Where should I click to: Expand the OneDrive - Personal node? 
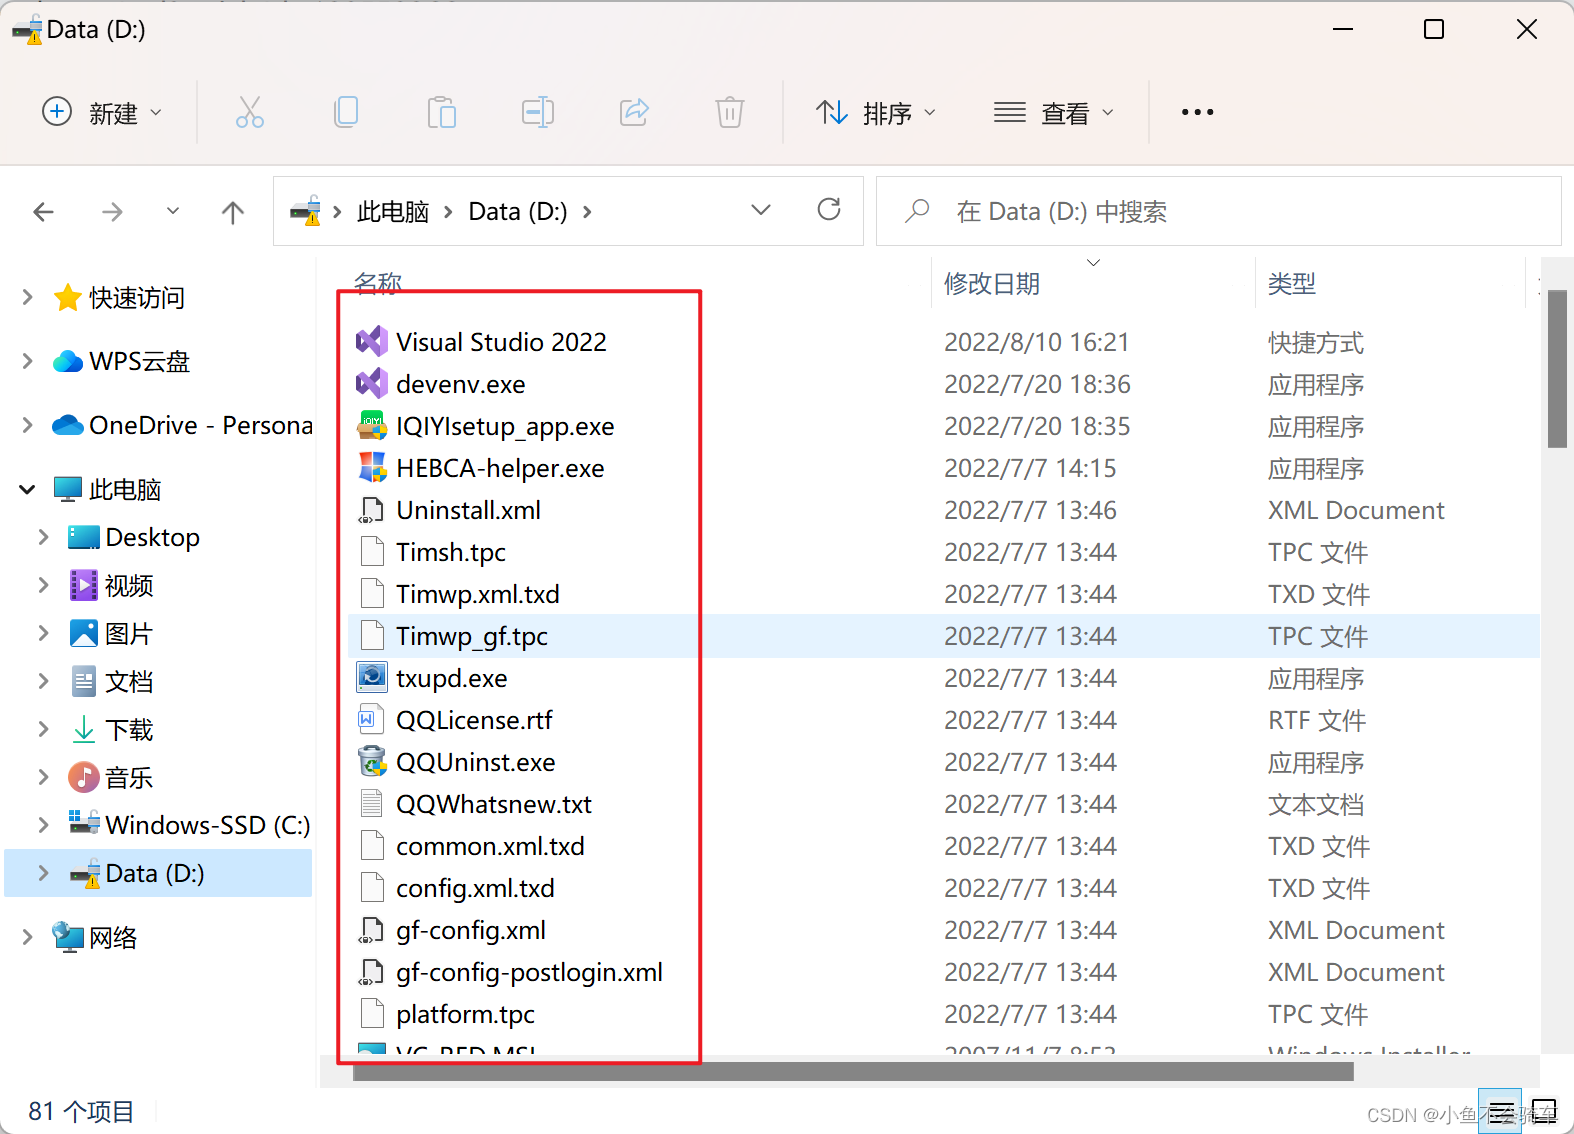tap(27, 425)
